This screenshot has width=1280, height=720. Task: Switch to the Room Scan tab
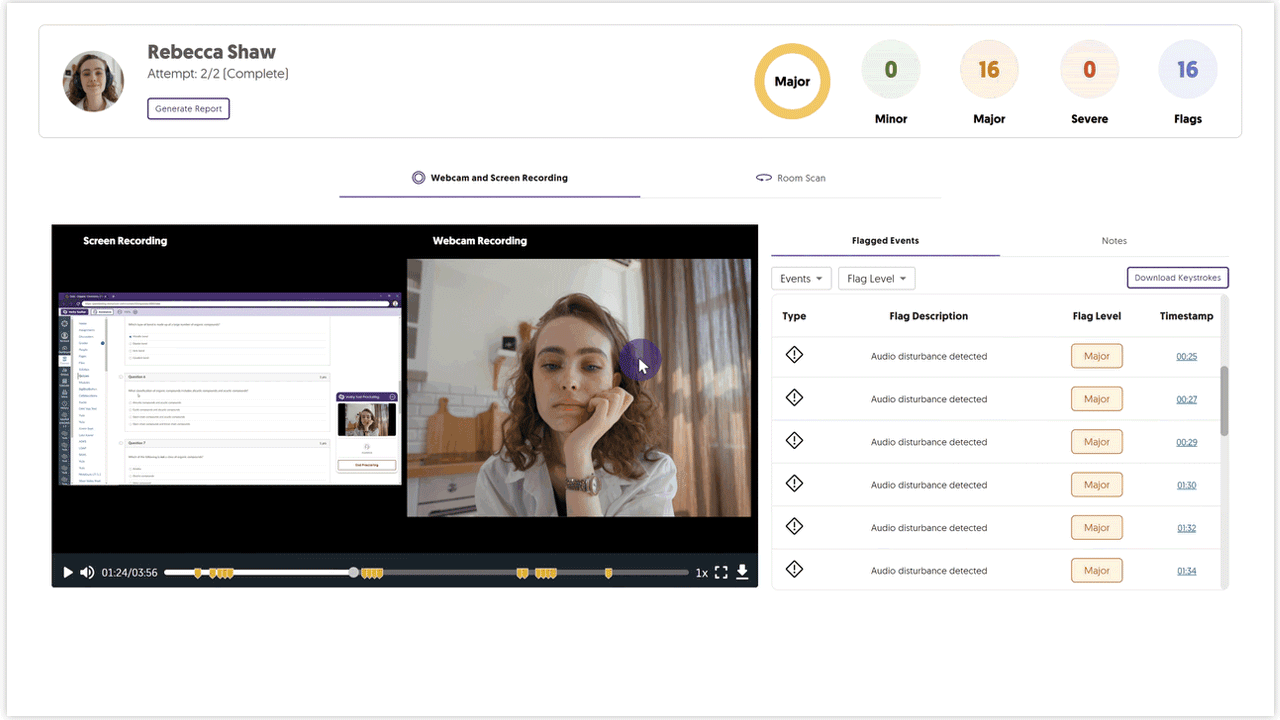click(790, 178)
